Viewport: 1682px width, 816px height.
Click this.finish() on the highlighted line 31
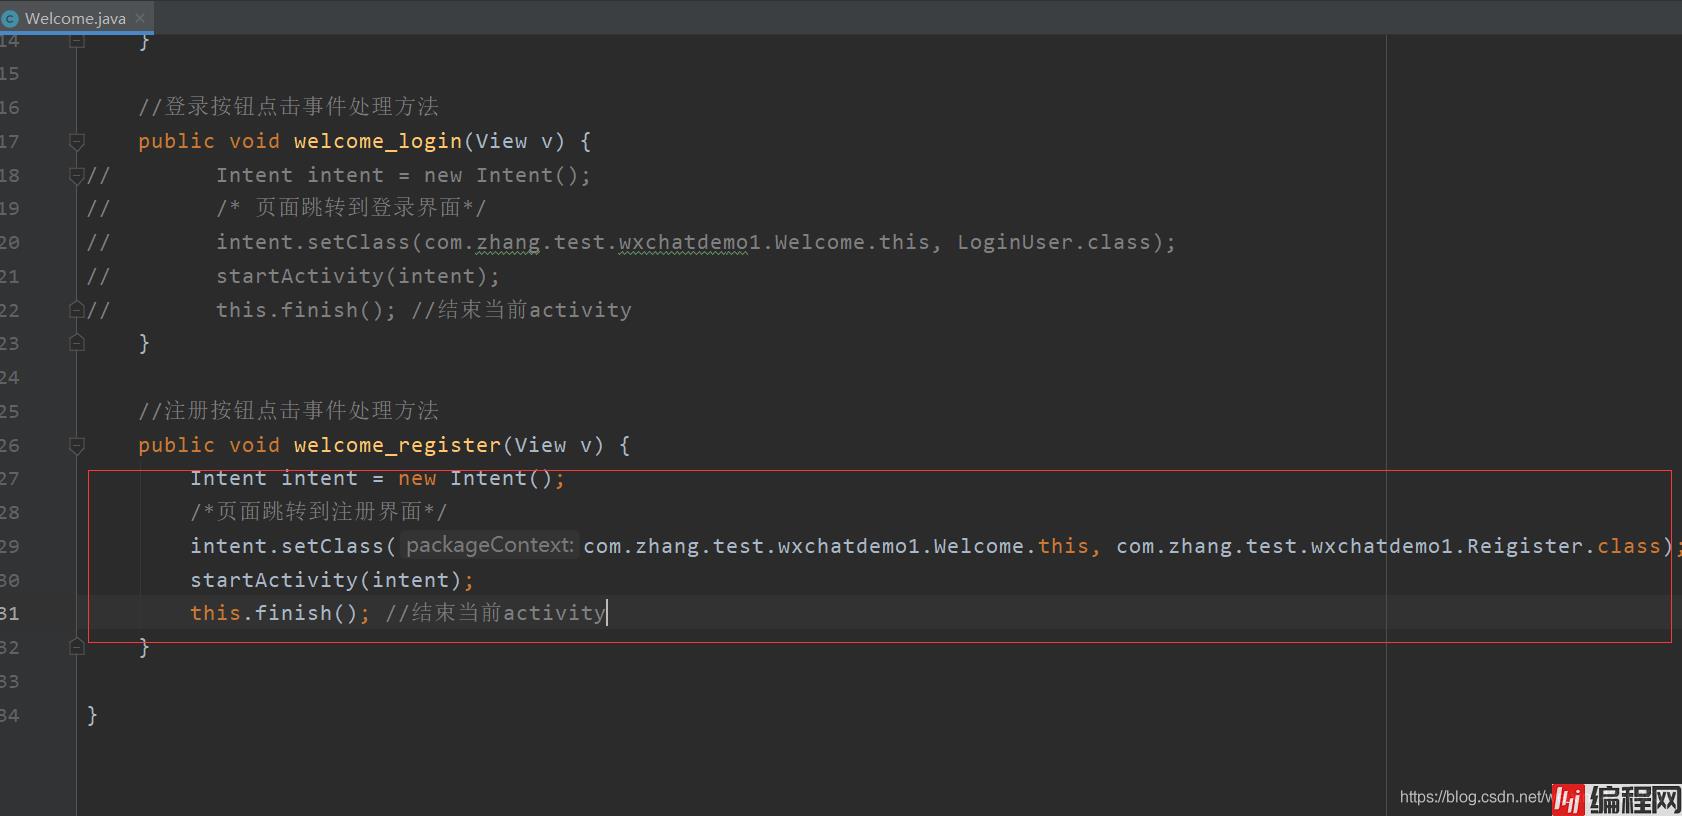tap(280, 613)
